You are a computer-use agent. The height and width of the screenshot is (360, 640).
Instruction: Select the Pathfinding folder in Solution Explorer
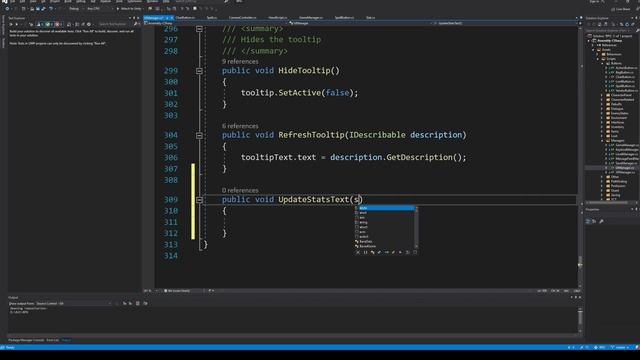click(618, 181)
